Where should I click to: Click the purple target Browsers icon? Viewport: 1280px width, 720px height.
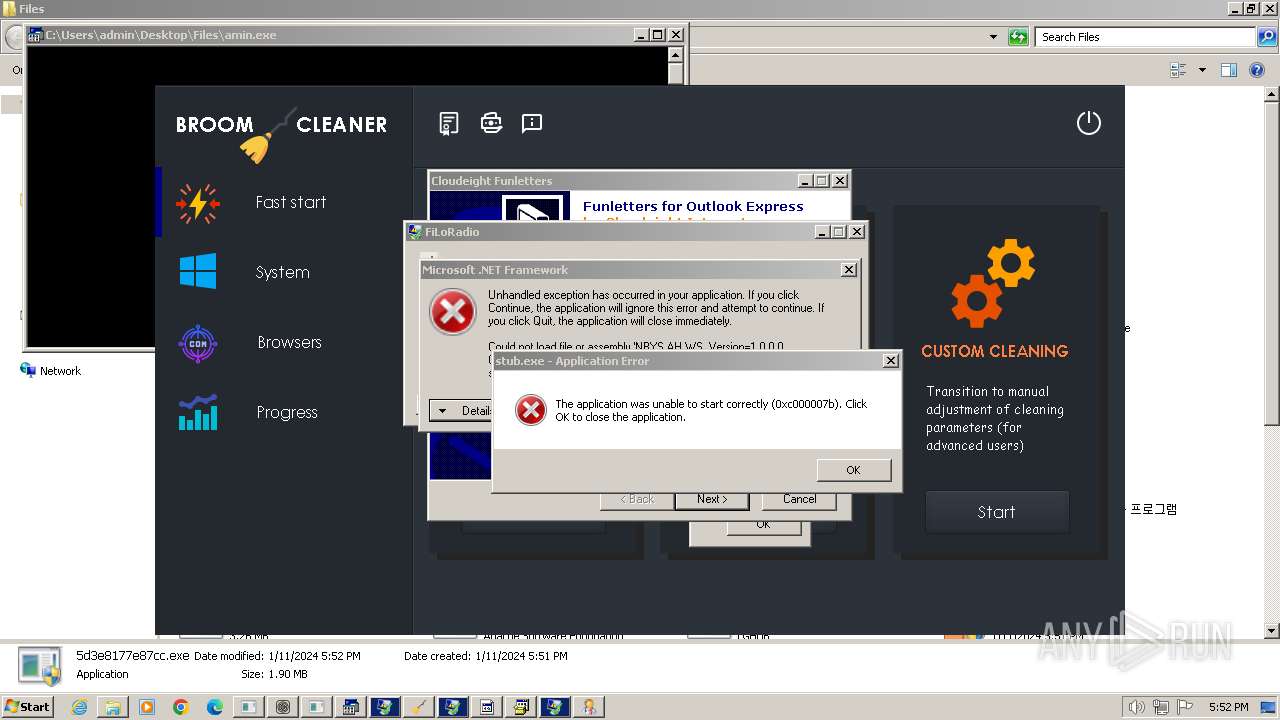pyautogui.click(x=198, y=343)
